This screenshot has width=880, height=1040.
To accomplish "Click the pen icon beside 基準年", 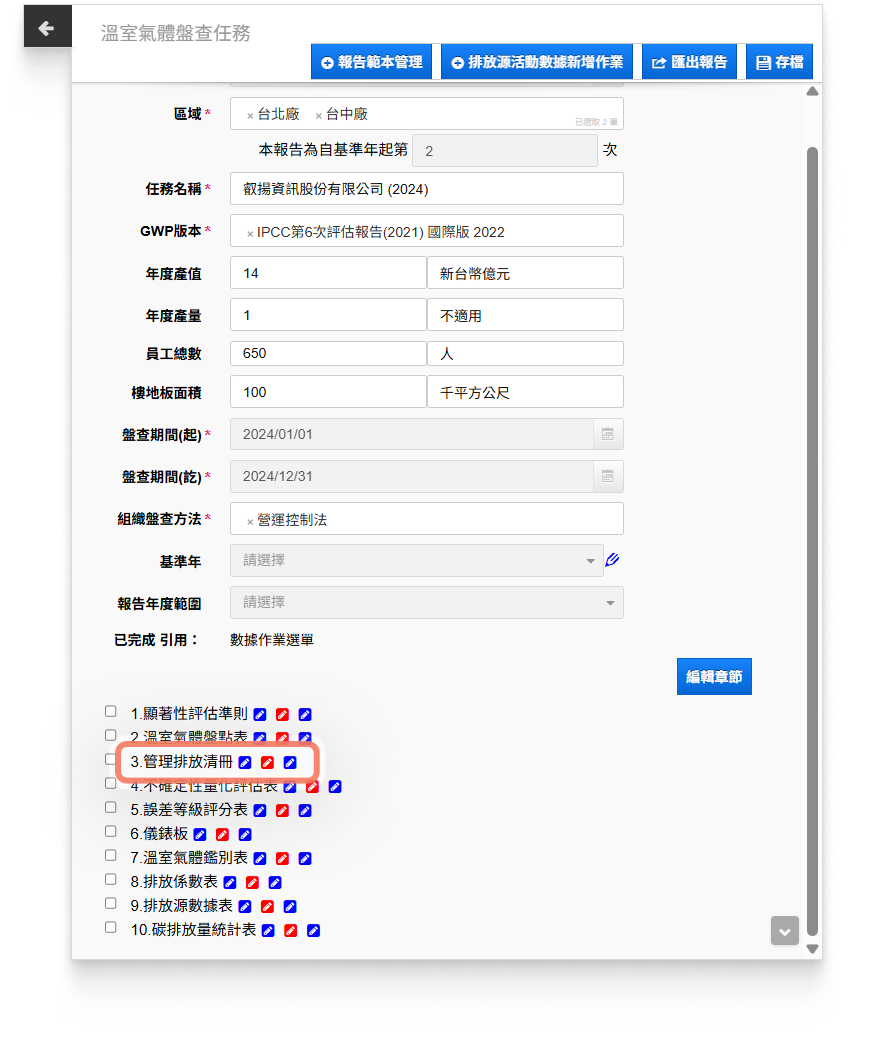I will coord(613,560).
